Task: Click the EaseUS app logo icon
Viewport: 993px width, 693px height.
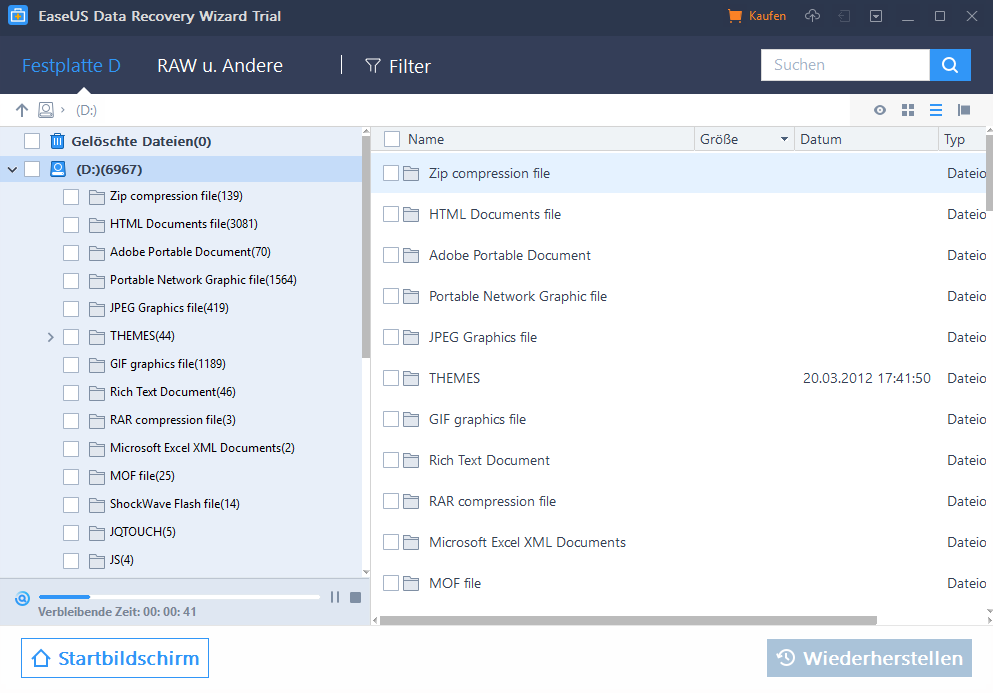Action: 18,15
